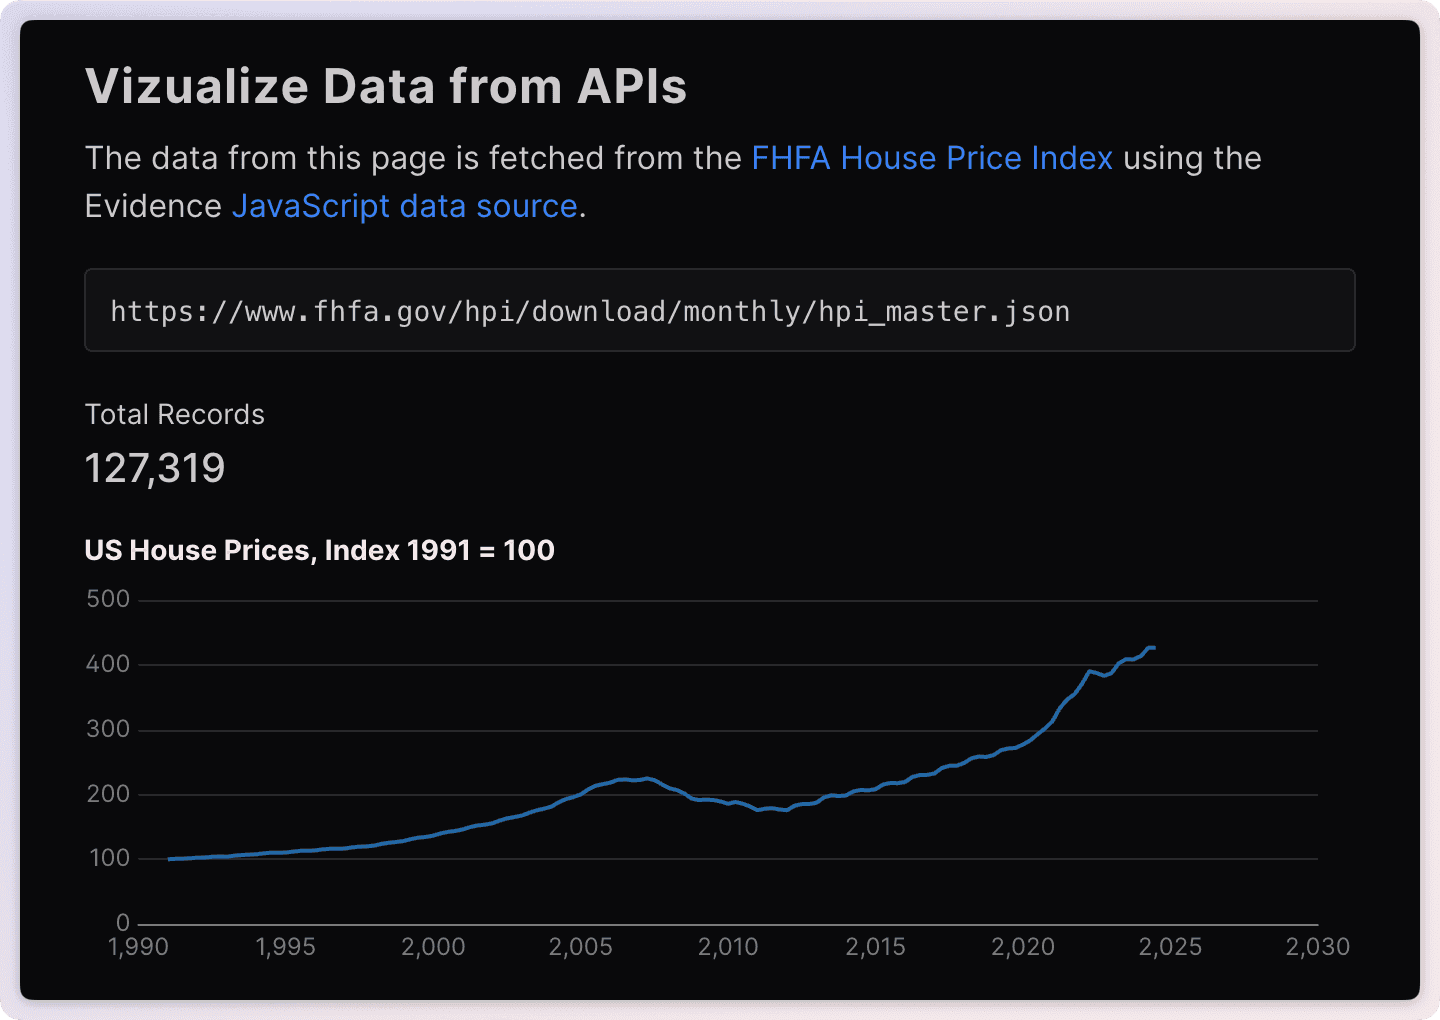Click the 127,319 total records value
1440x1020 pixels.
(155, 468)
